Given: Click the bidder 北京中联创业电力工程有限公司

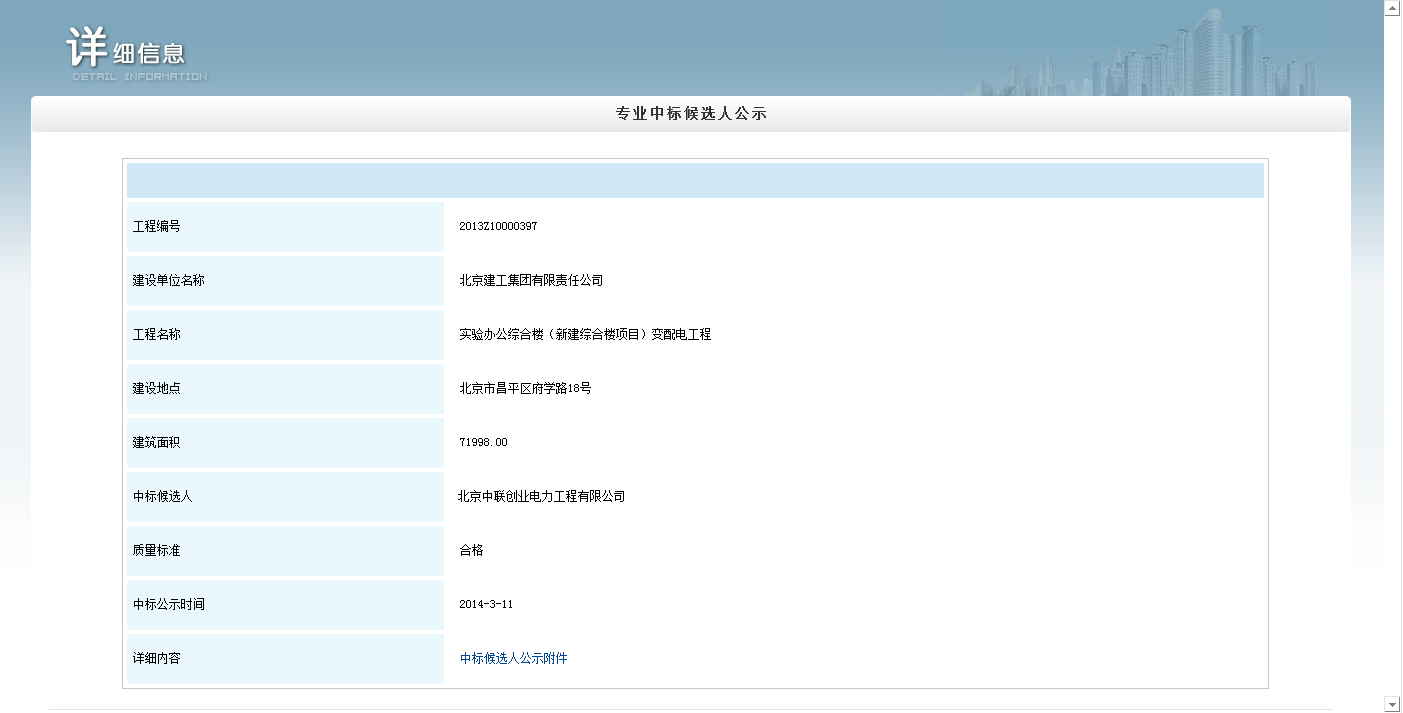Looking at the screenshot, I should 541,497.
